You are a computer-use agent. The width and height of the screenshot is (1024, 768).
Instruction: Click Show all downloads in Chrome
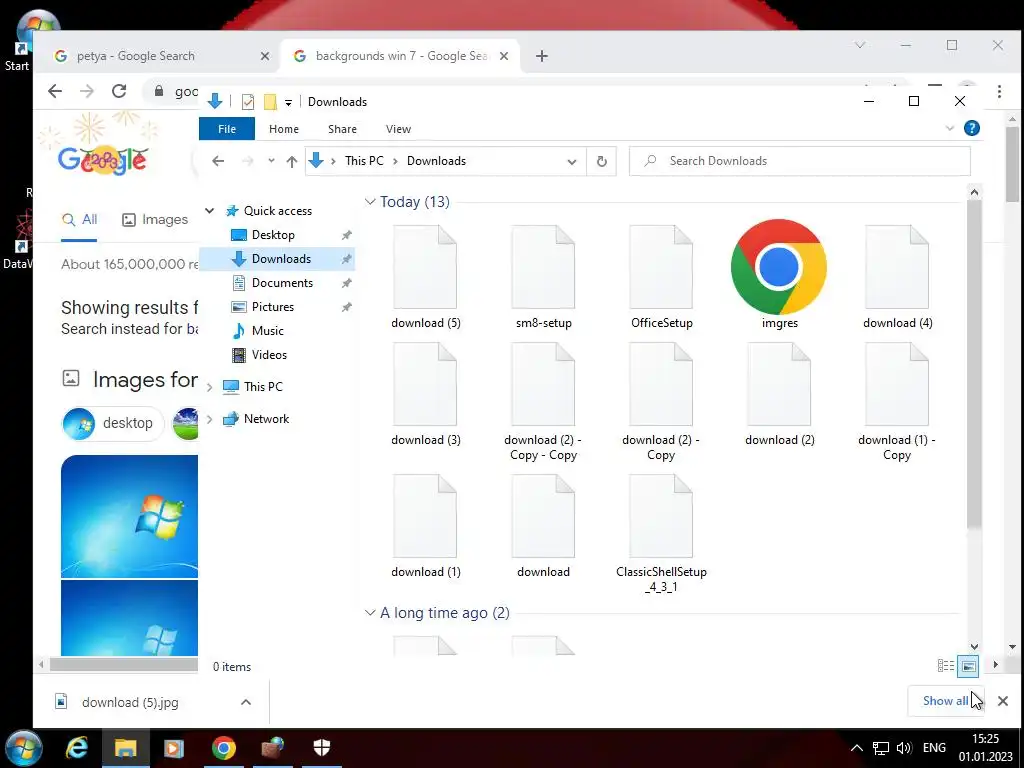[x=946, y=701]
